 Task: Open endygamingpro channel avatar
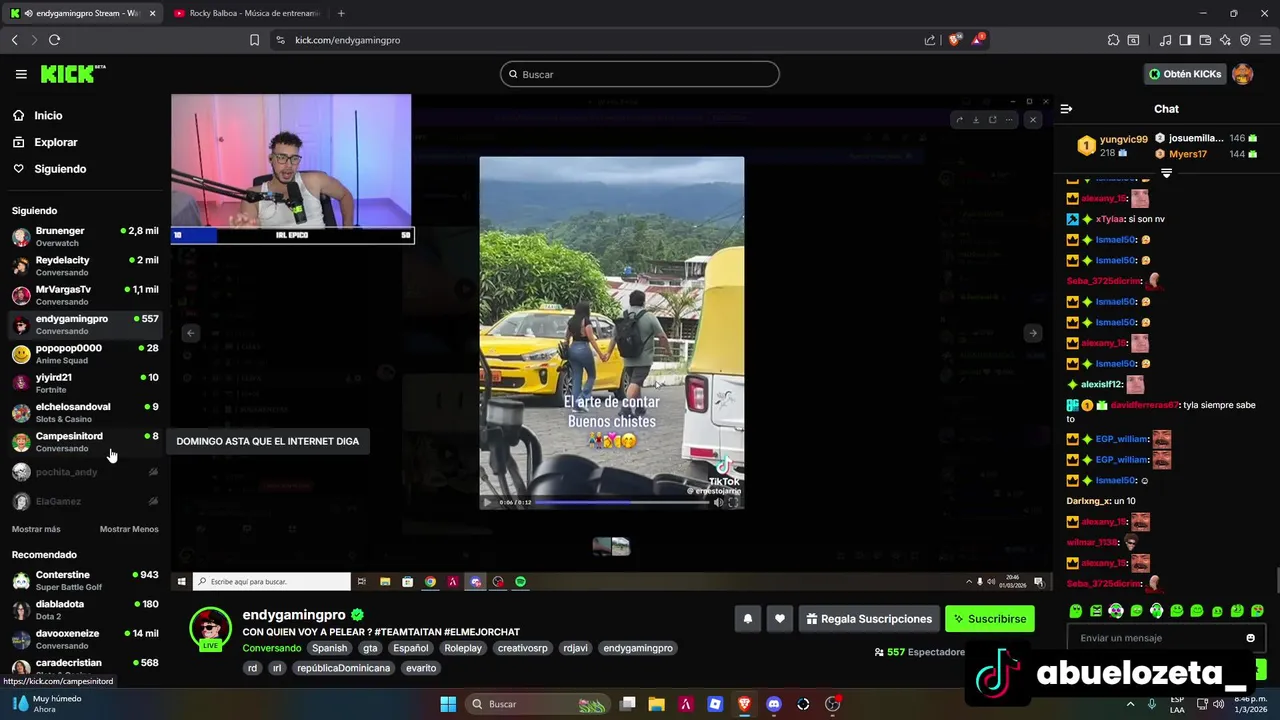pos(211,629)
